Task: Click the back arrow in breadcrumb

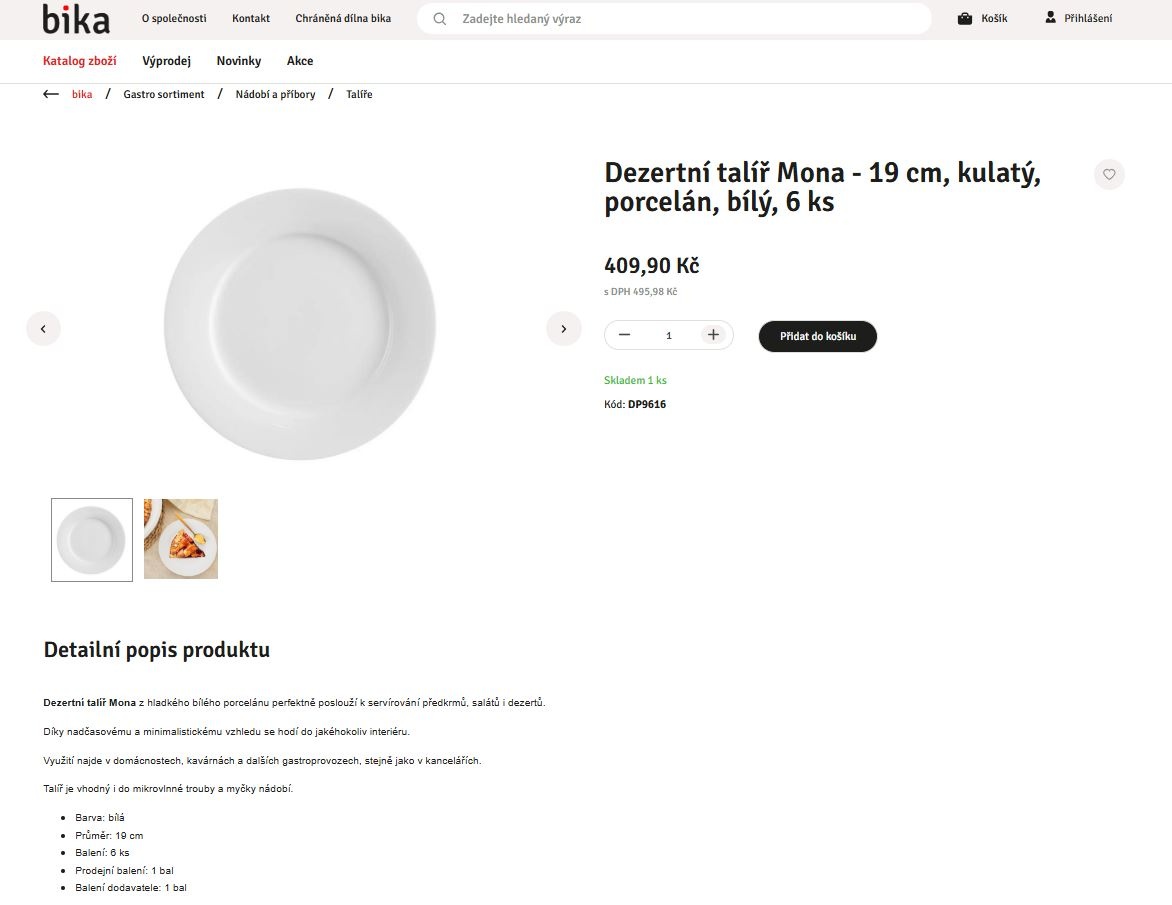Action: click(51, 94)
